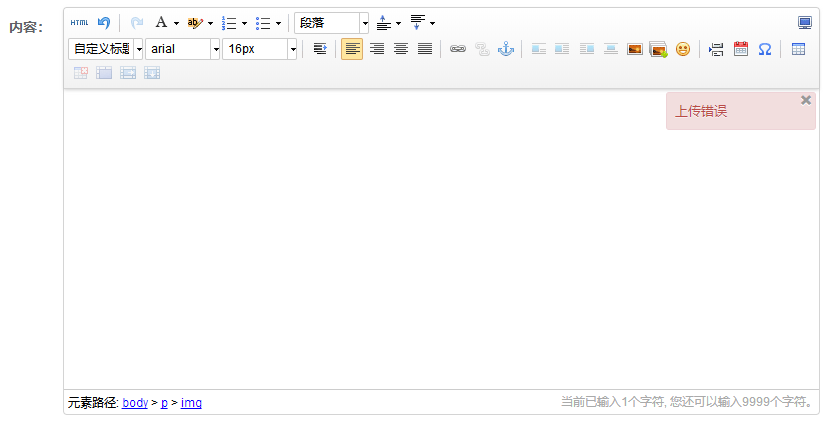Insert paragraph before table icon

point(104,73)
